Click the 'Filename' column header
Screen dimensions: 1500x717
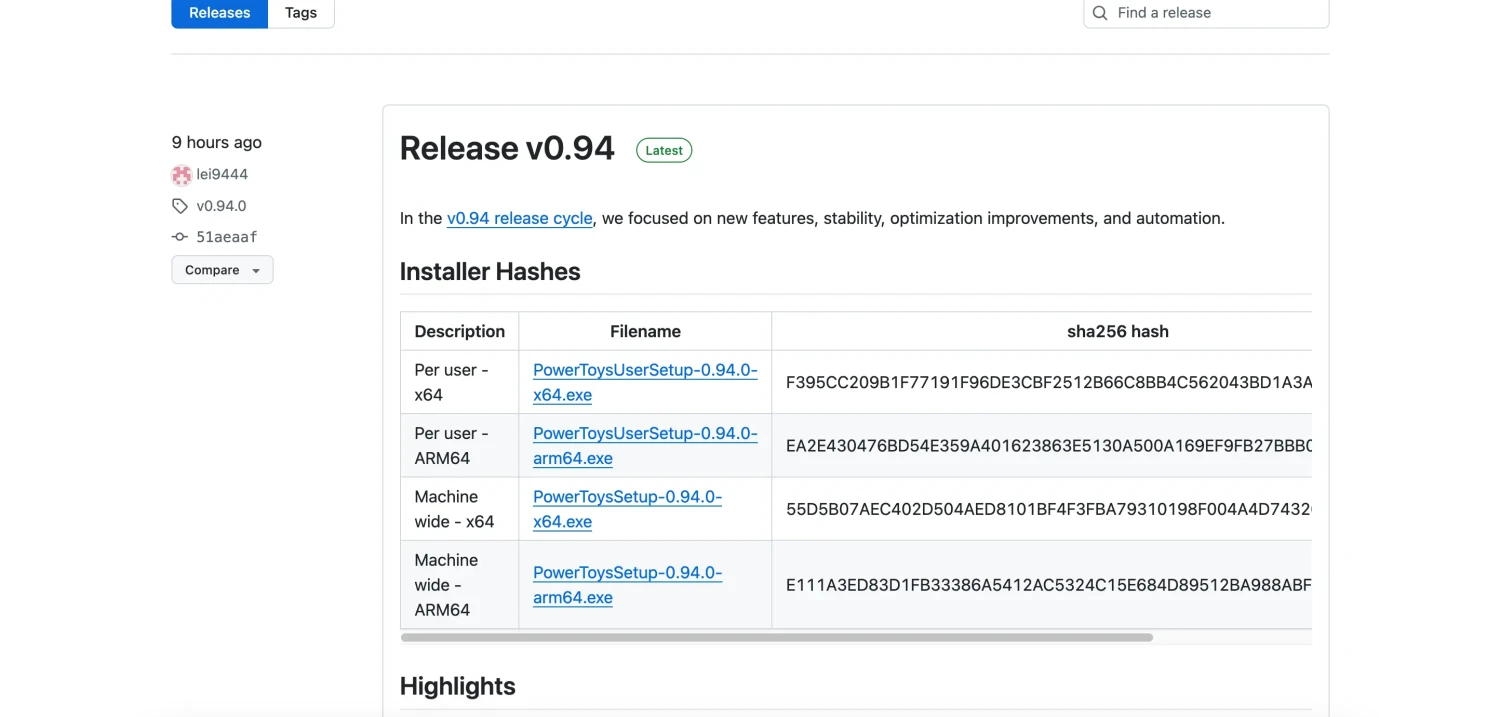[645, 331]
